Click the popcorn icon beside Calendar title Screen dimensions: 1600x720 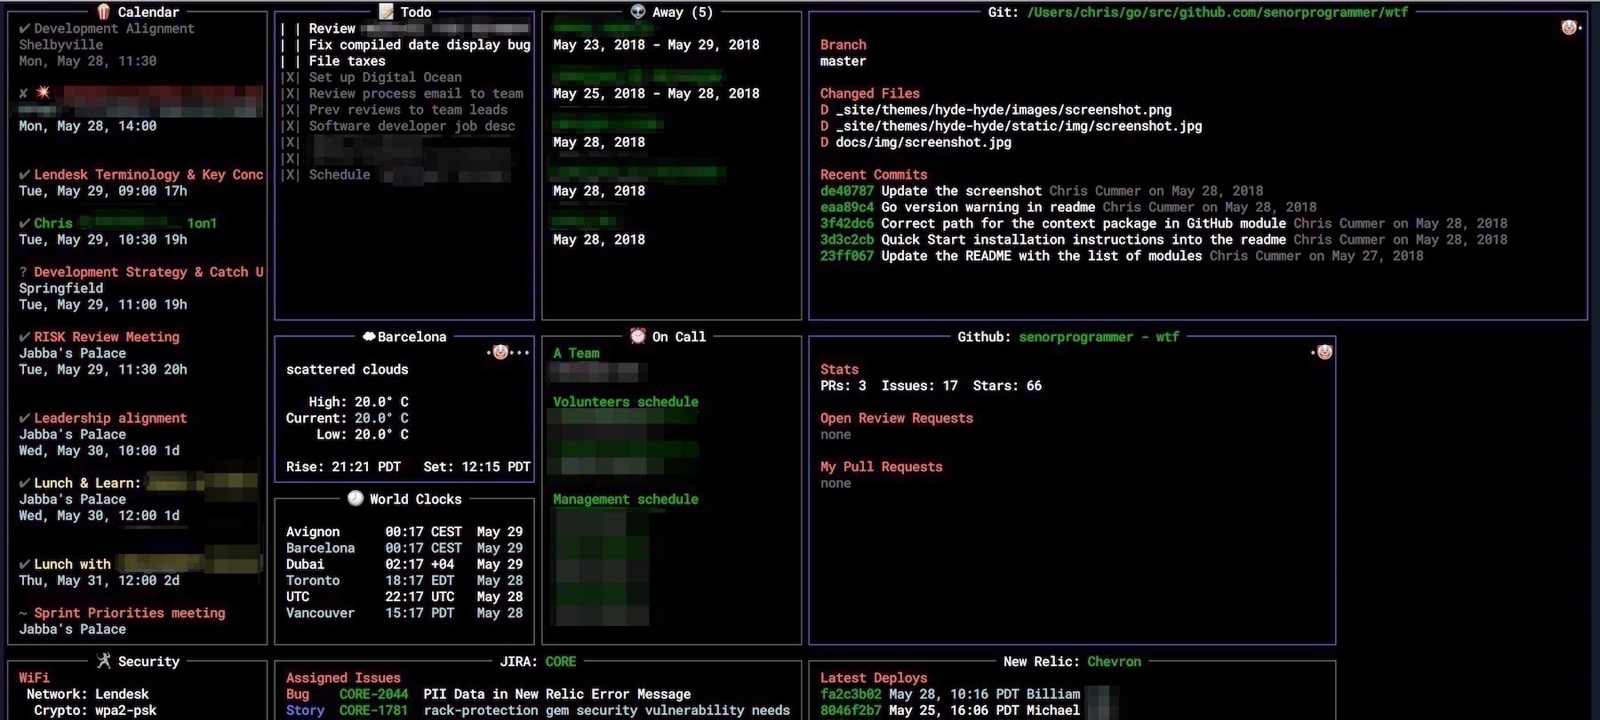[103, 12]
